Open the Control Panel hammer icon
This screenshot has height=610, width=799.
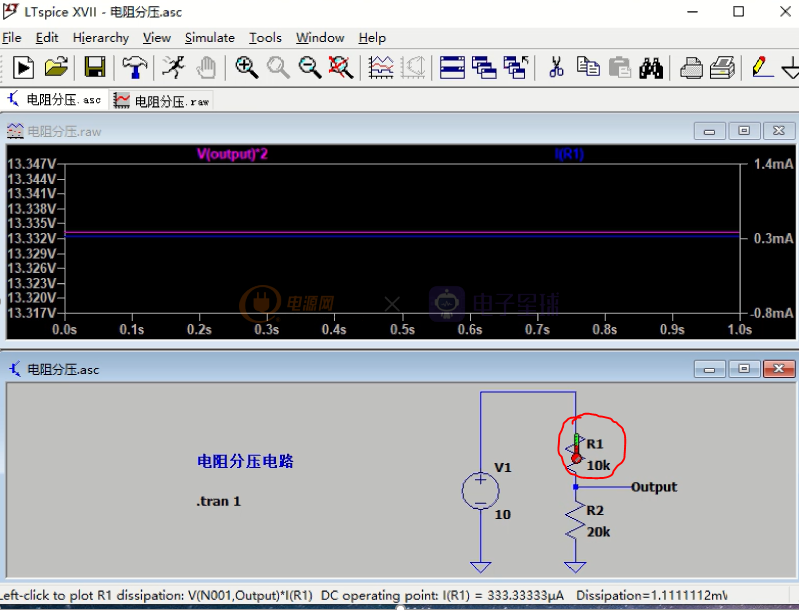tap(134, 68)
